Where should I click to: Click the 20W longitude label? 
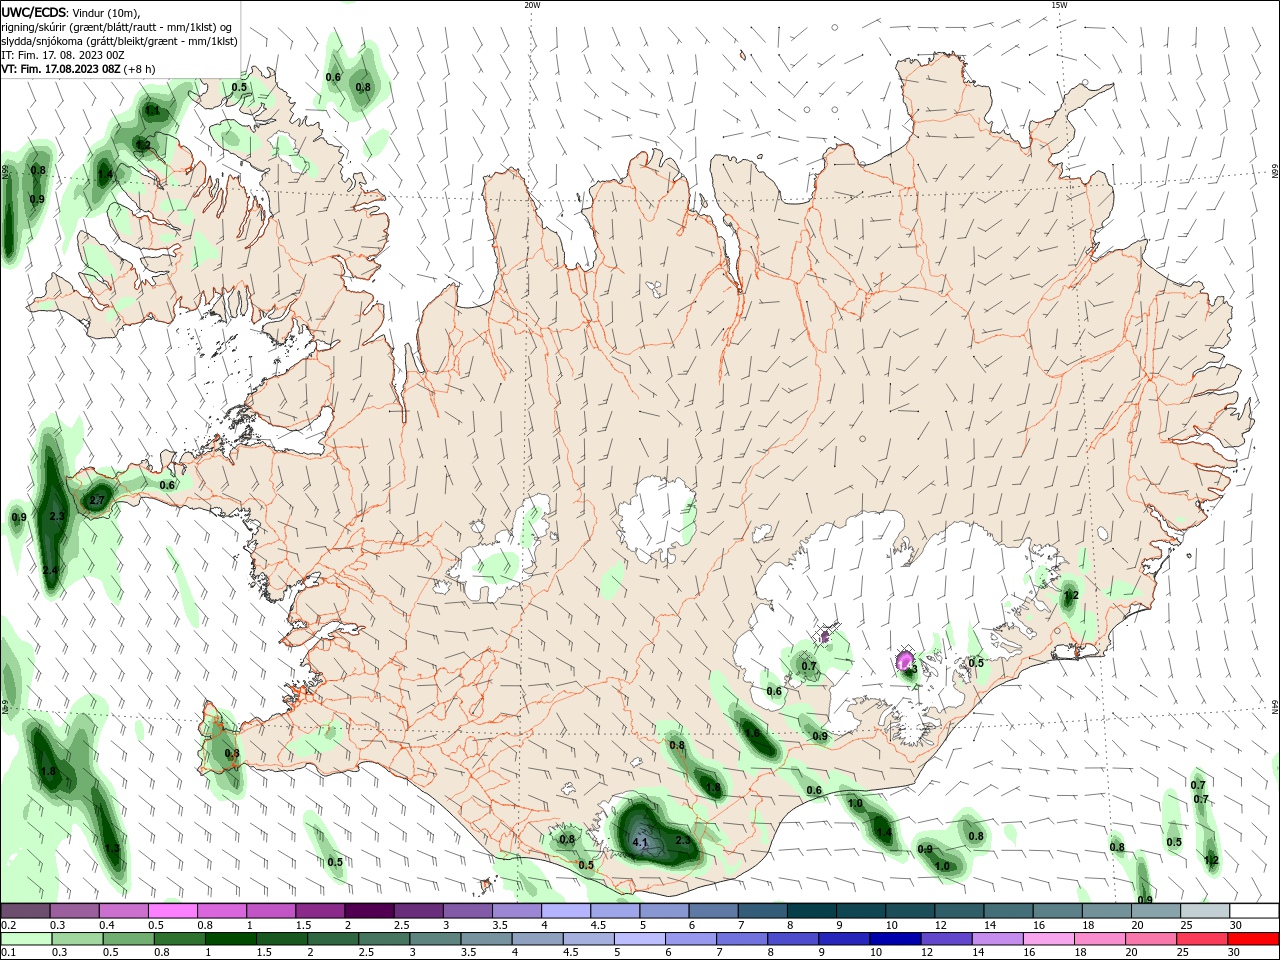532,5
